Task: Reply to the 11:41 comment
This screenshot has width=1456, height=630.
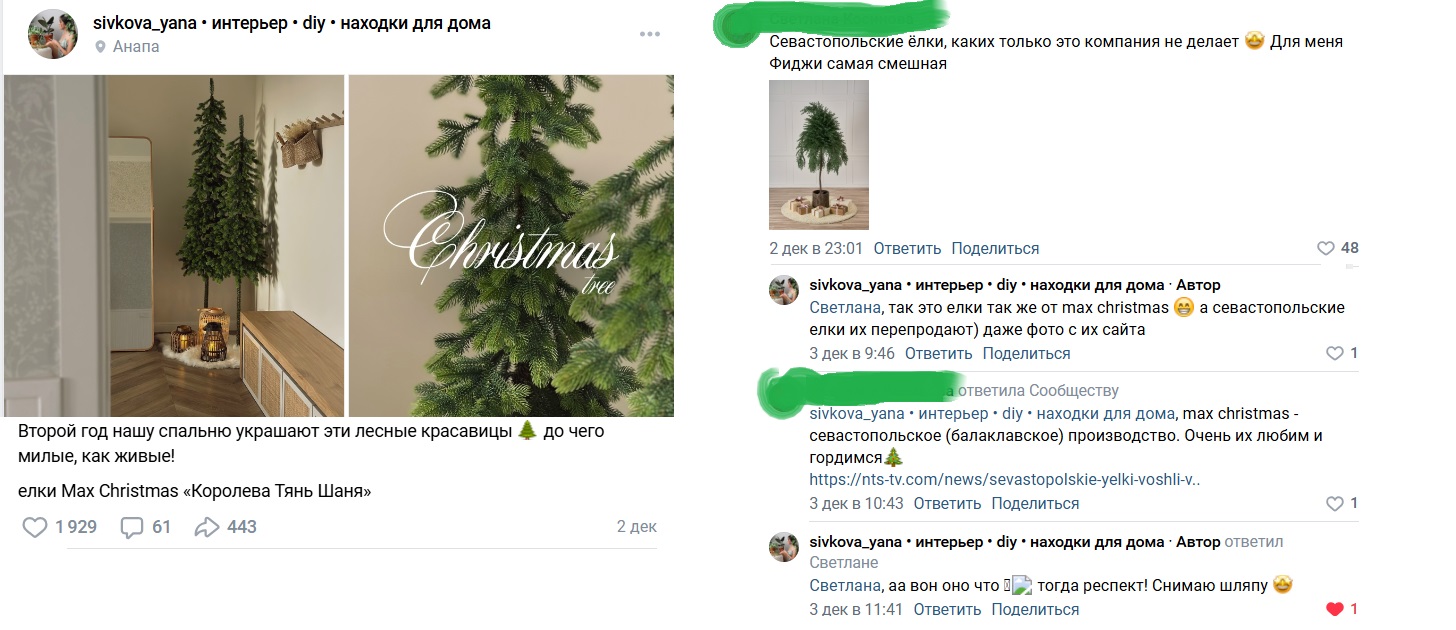Action: 947,610
